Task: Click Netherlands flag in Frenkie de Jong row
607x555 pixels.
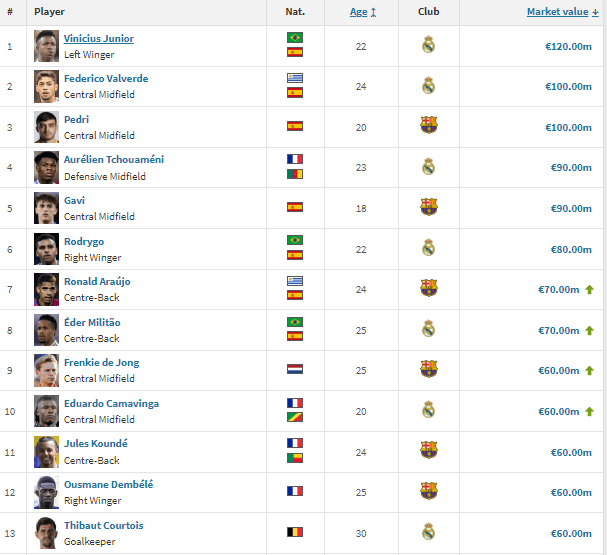Action: (x=295, y=369)
